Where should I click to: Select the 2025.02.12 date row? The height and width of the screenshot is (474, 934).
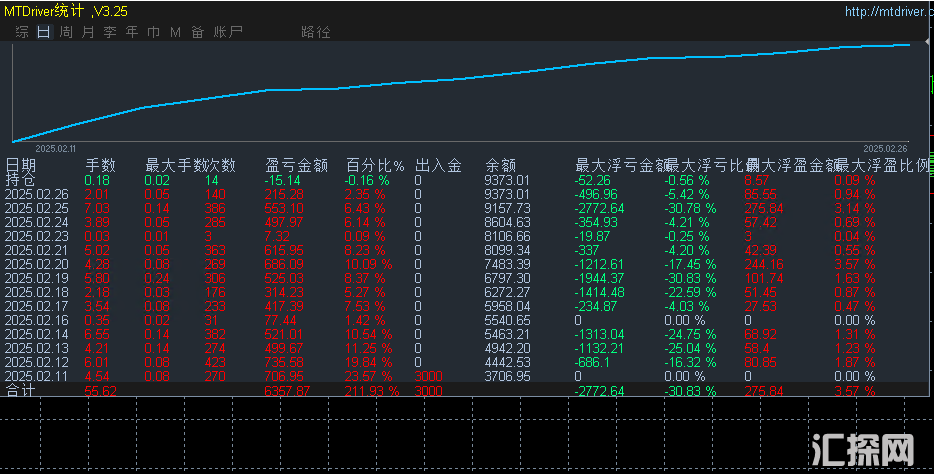pos(36,362)
